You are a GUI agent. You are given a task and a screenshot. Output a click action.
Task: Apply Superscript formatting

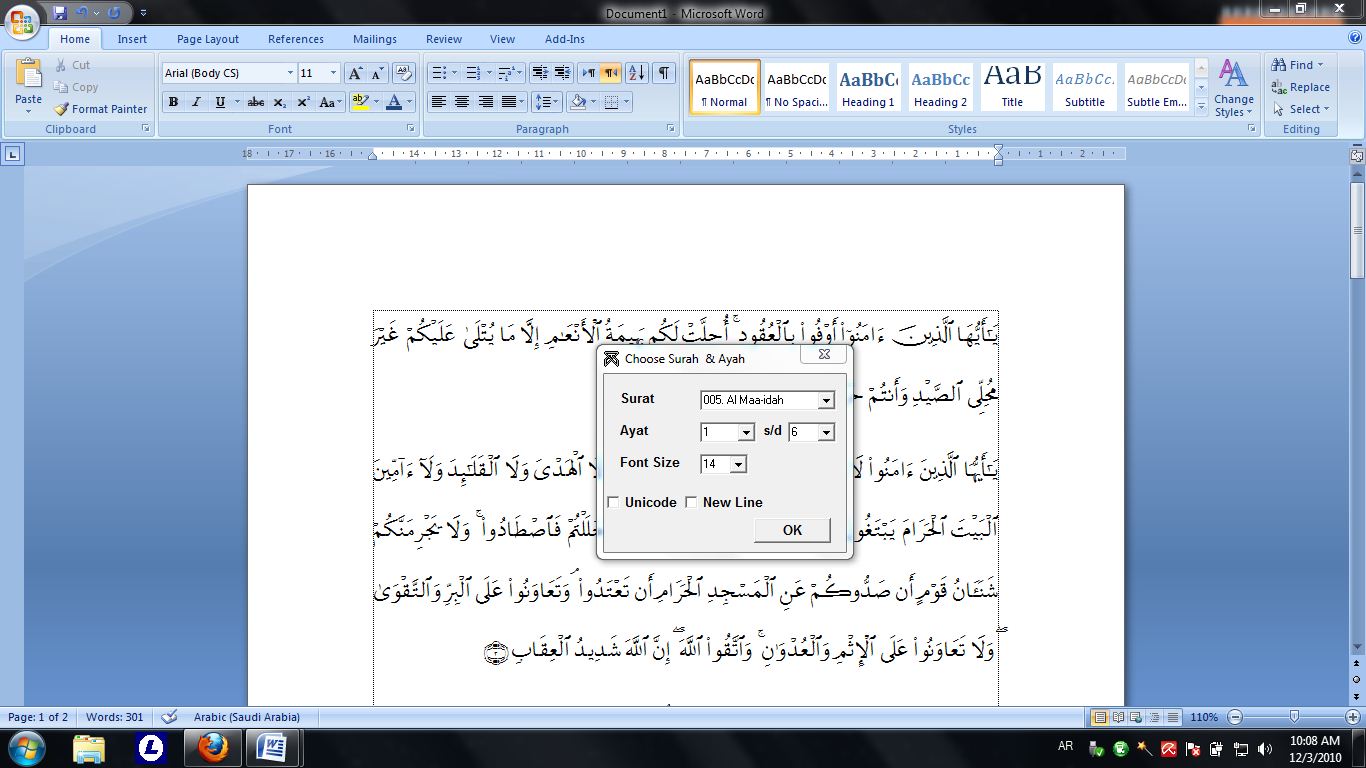[x=303, y=102]
